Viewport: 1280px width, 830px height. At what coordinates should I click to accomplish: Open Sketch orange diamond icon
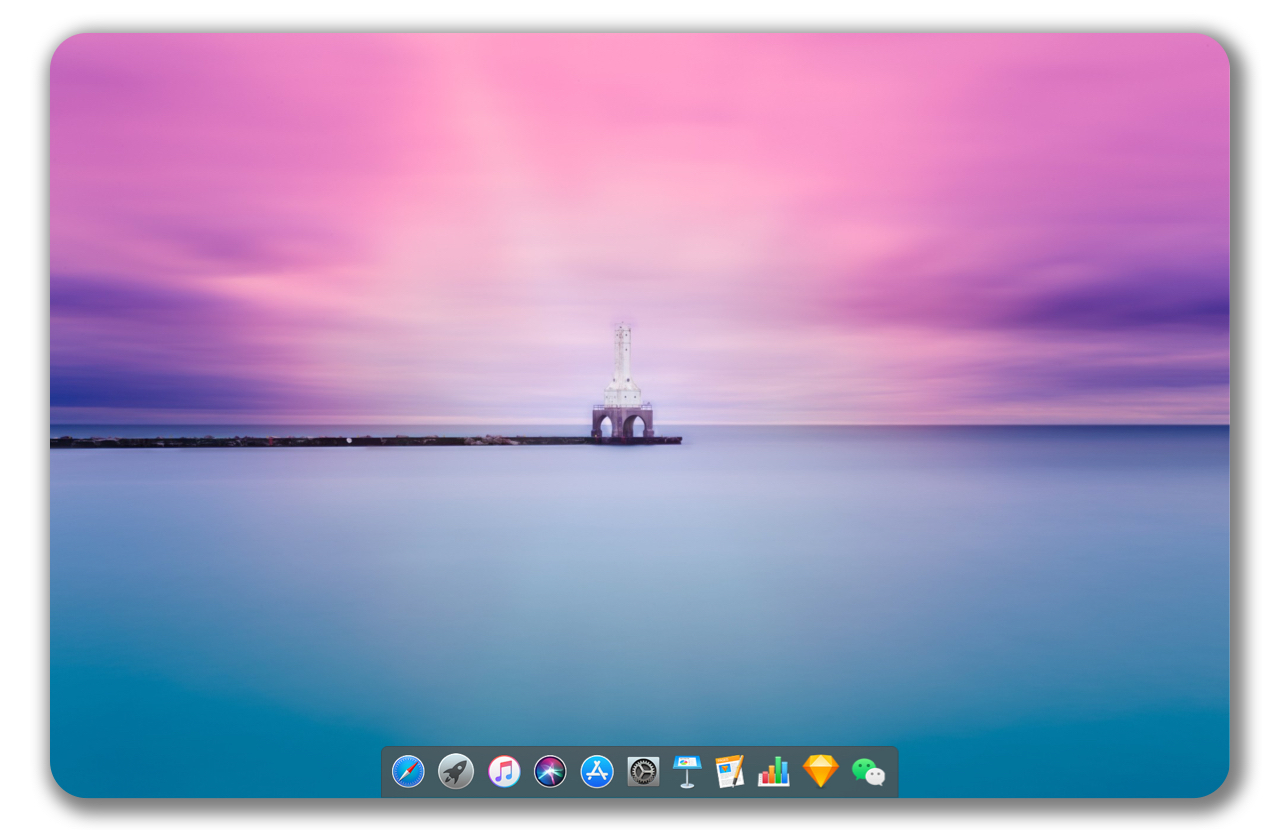[x=820, y=771]
